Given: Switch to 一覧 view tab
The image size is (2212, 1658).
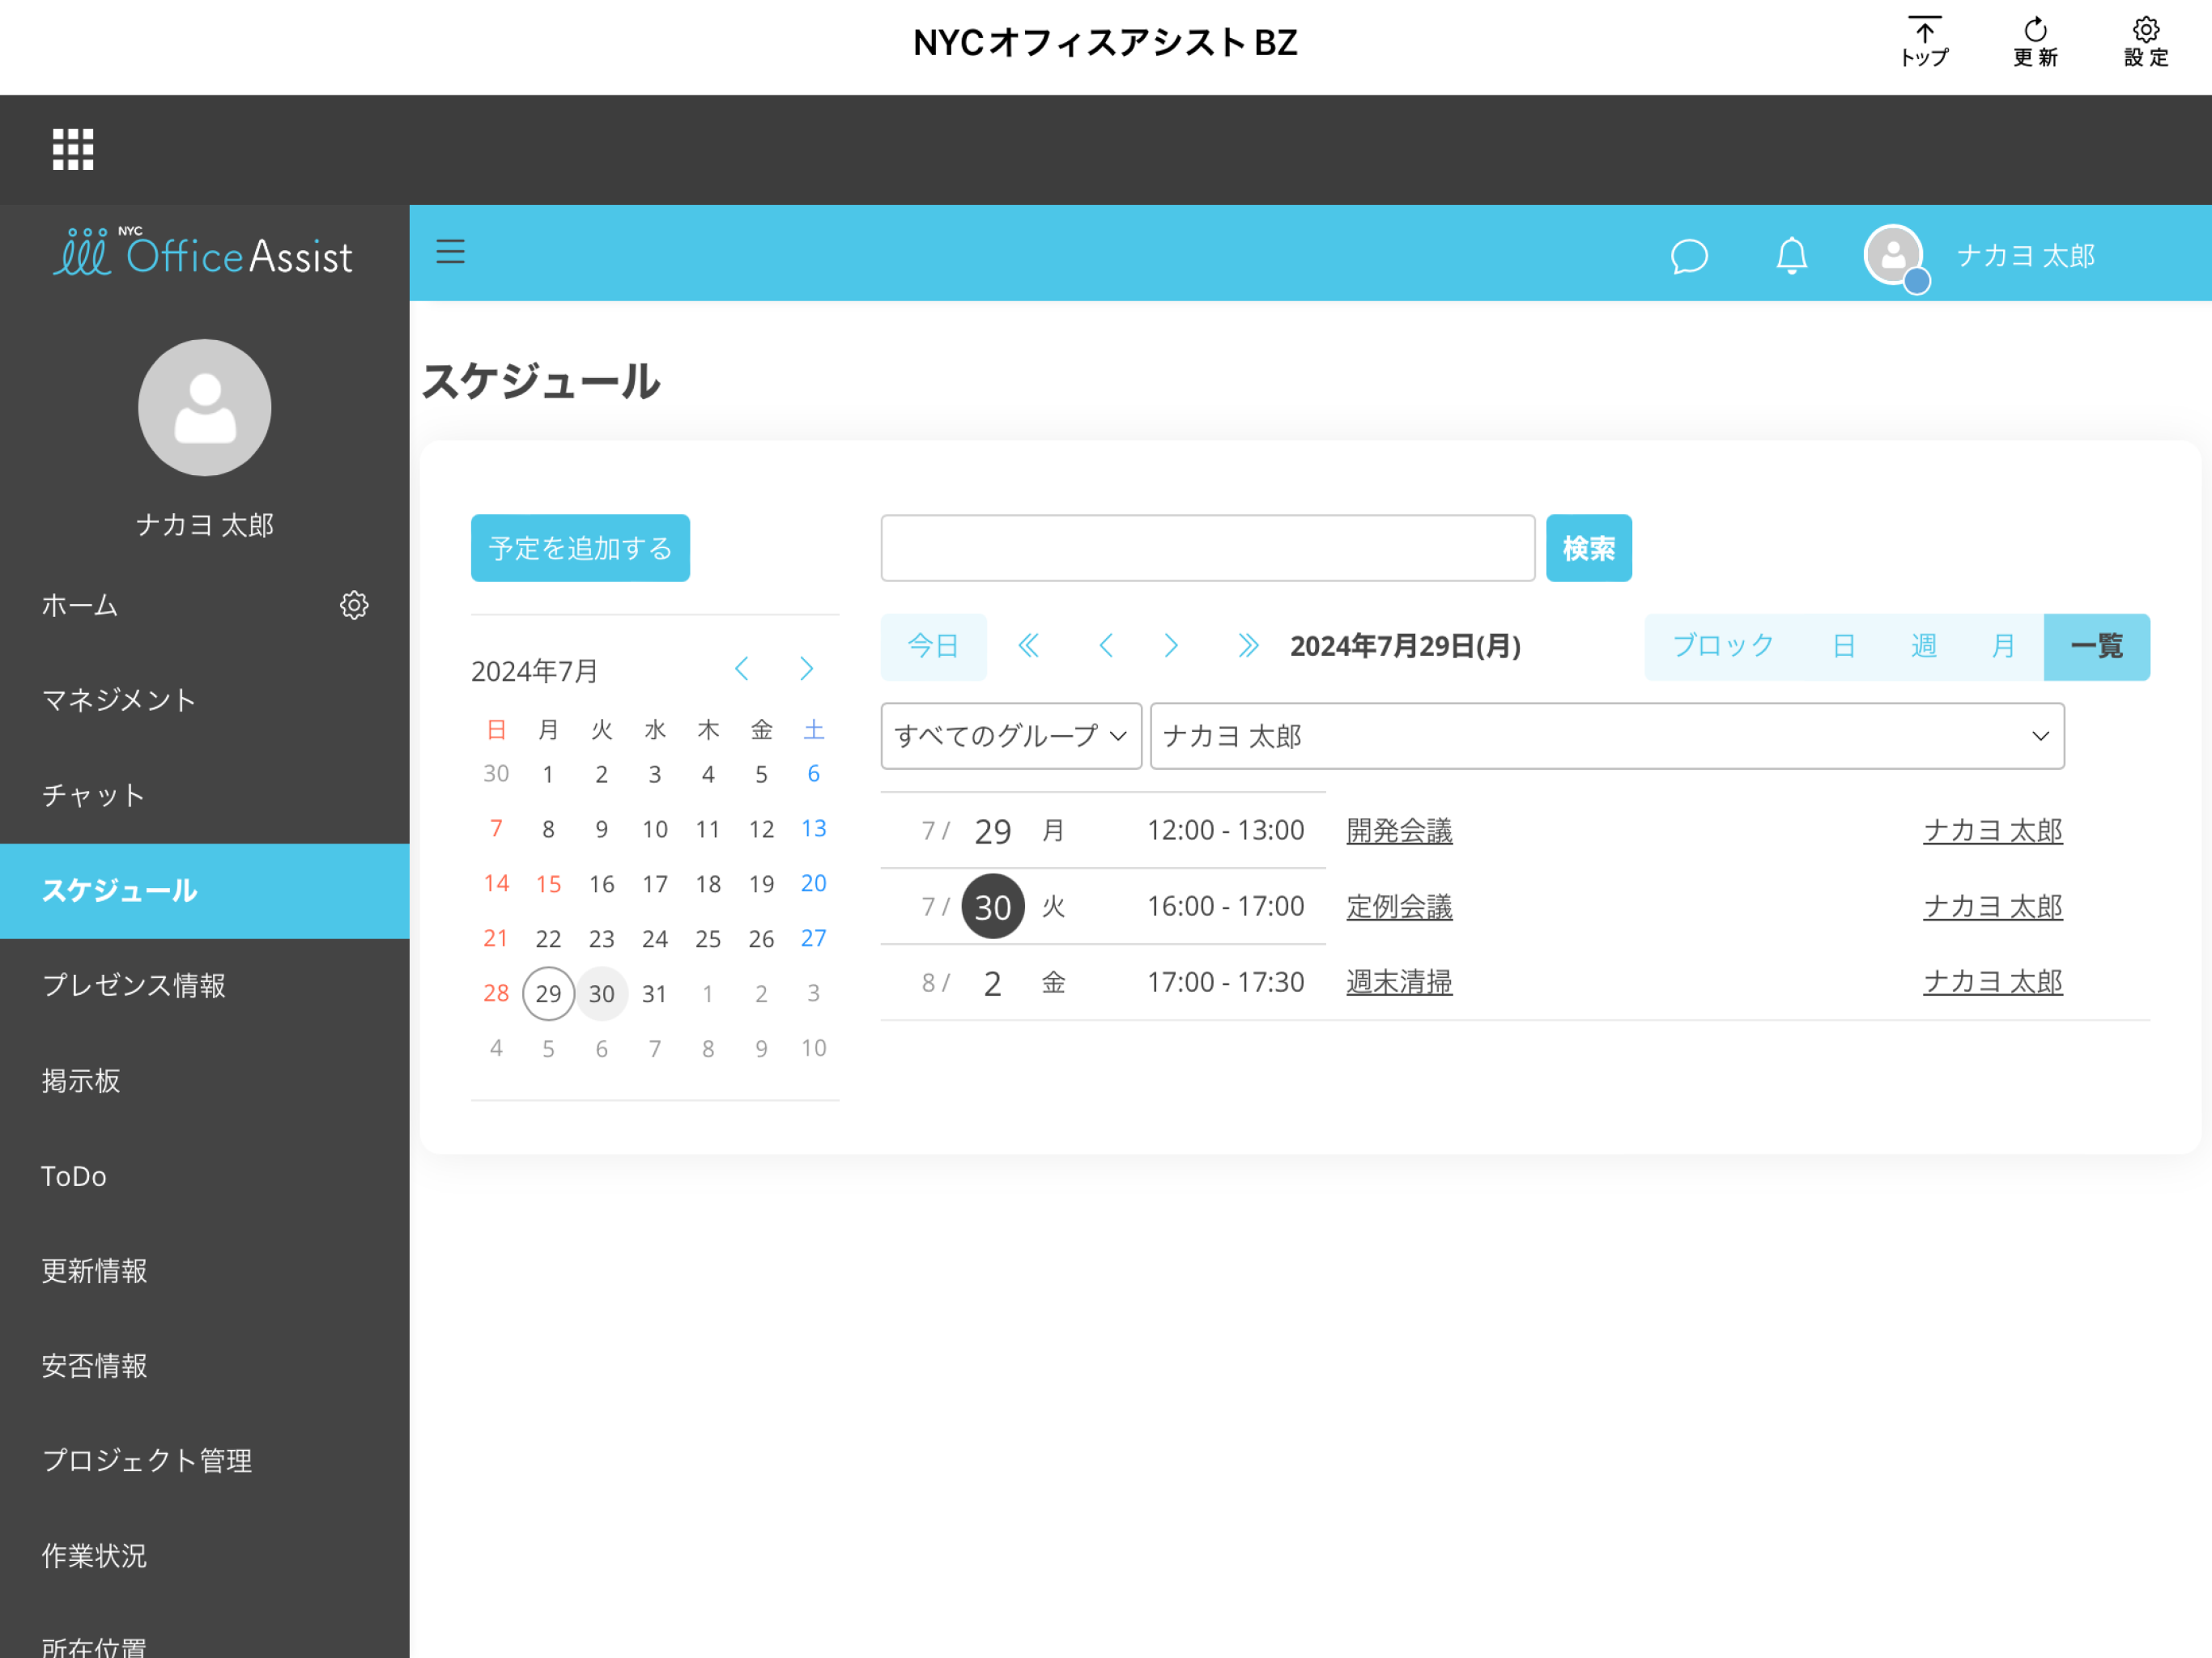Looking at the screenshot, I should (2097, 646).
